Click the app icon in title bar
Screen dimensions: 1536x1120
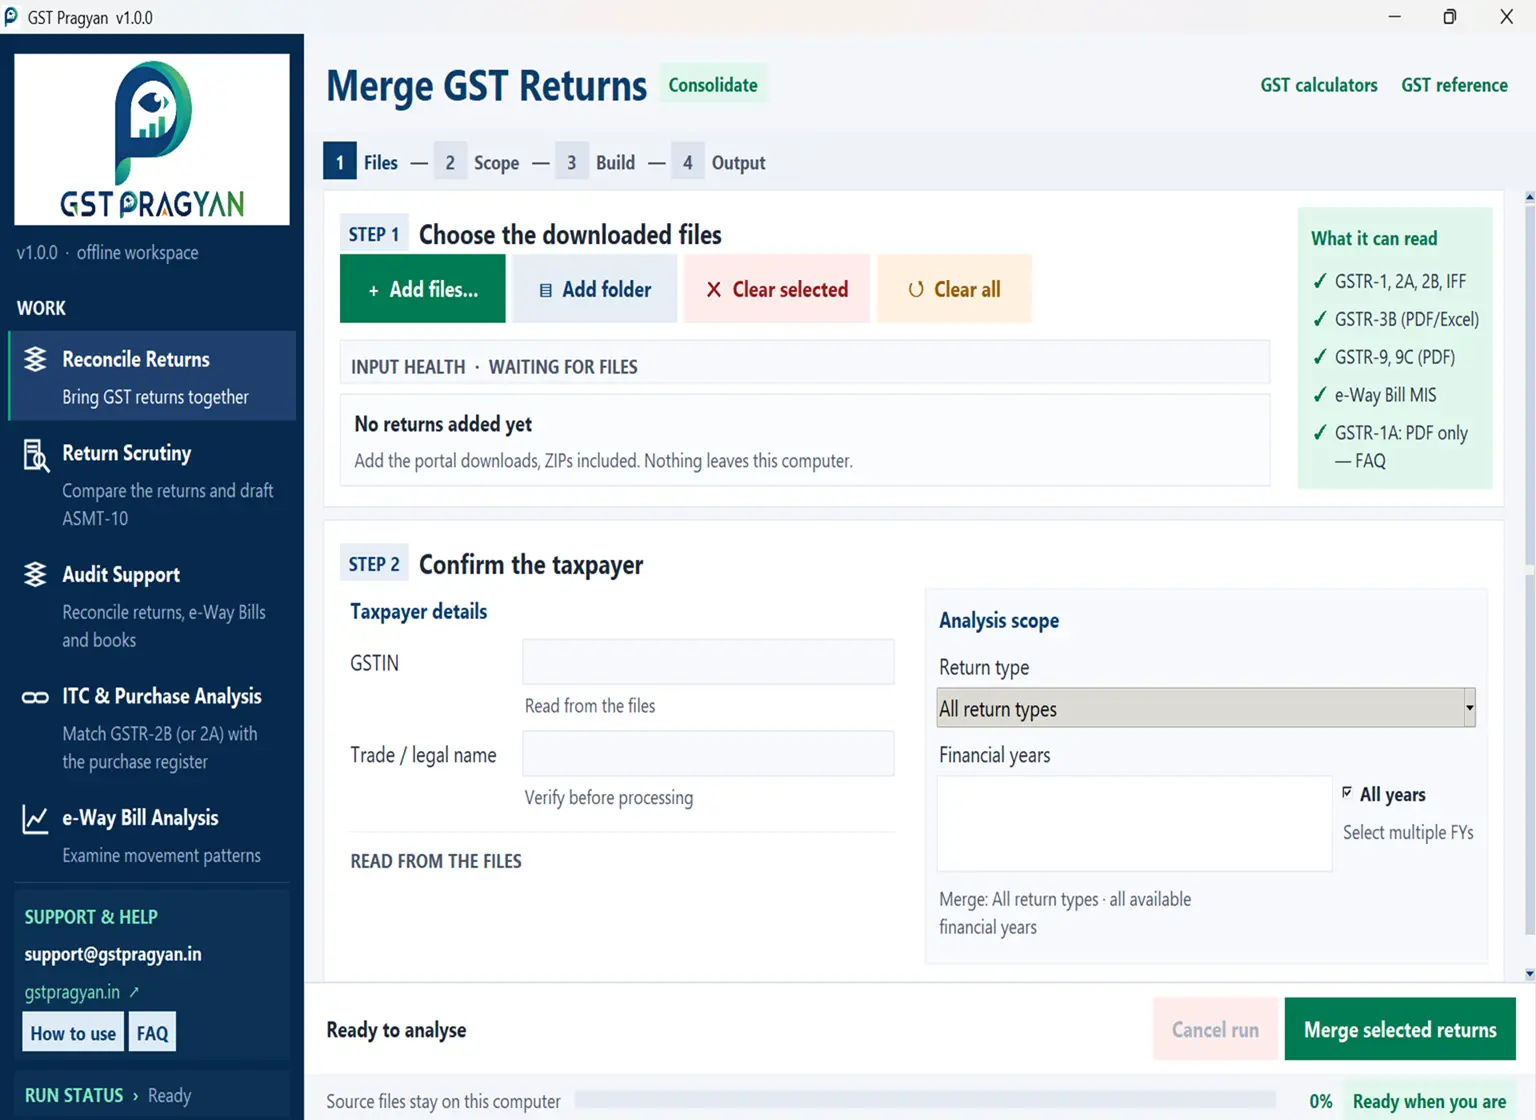click(x=11, y=17)
